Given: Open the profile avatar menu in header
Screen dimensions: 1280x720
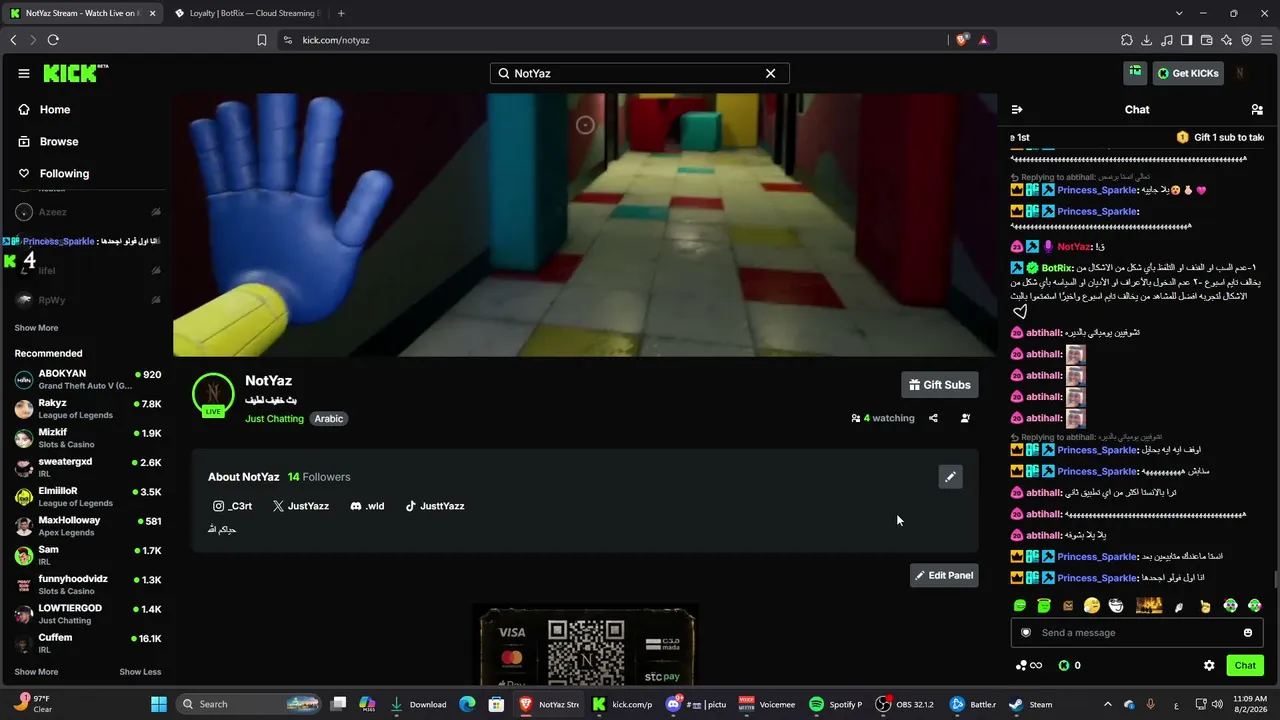Looking at the screenshot, I should (1240, 73).
